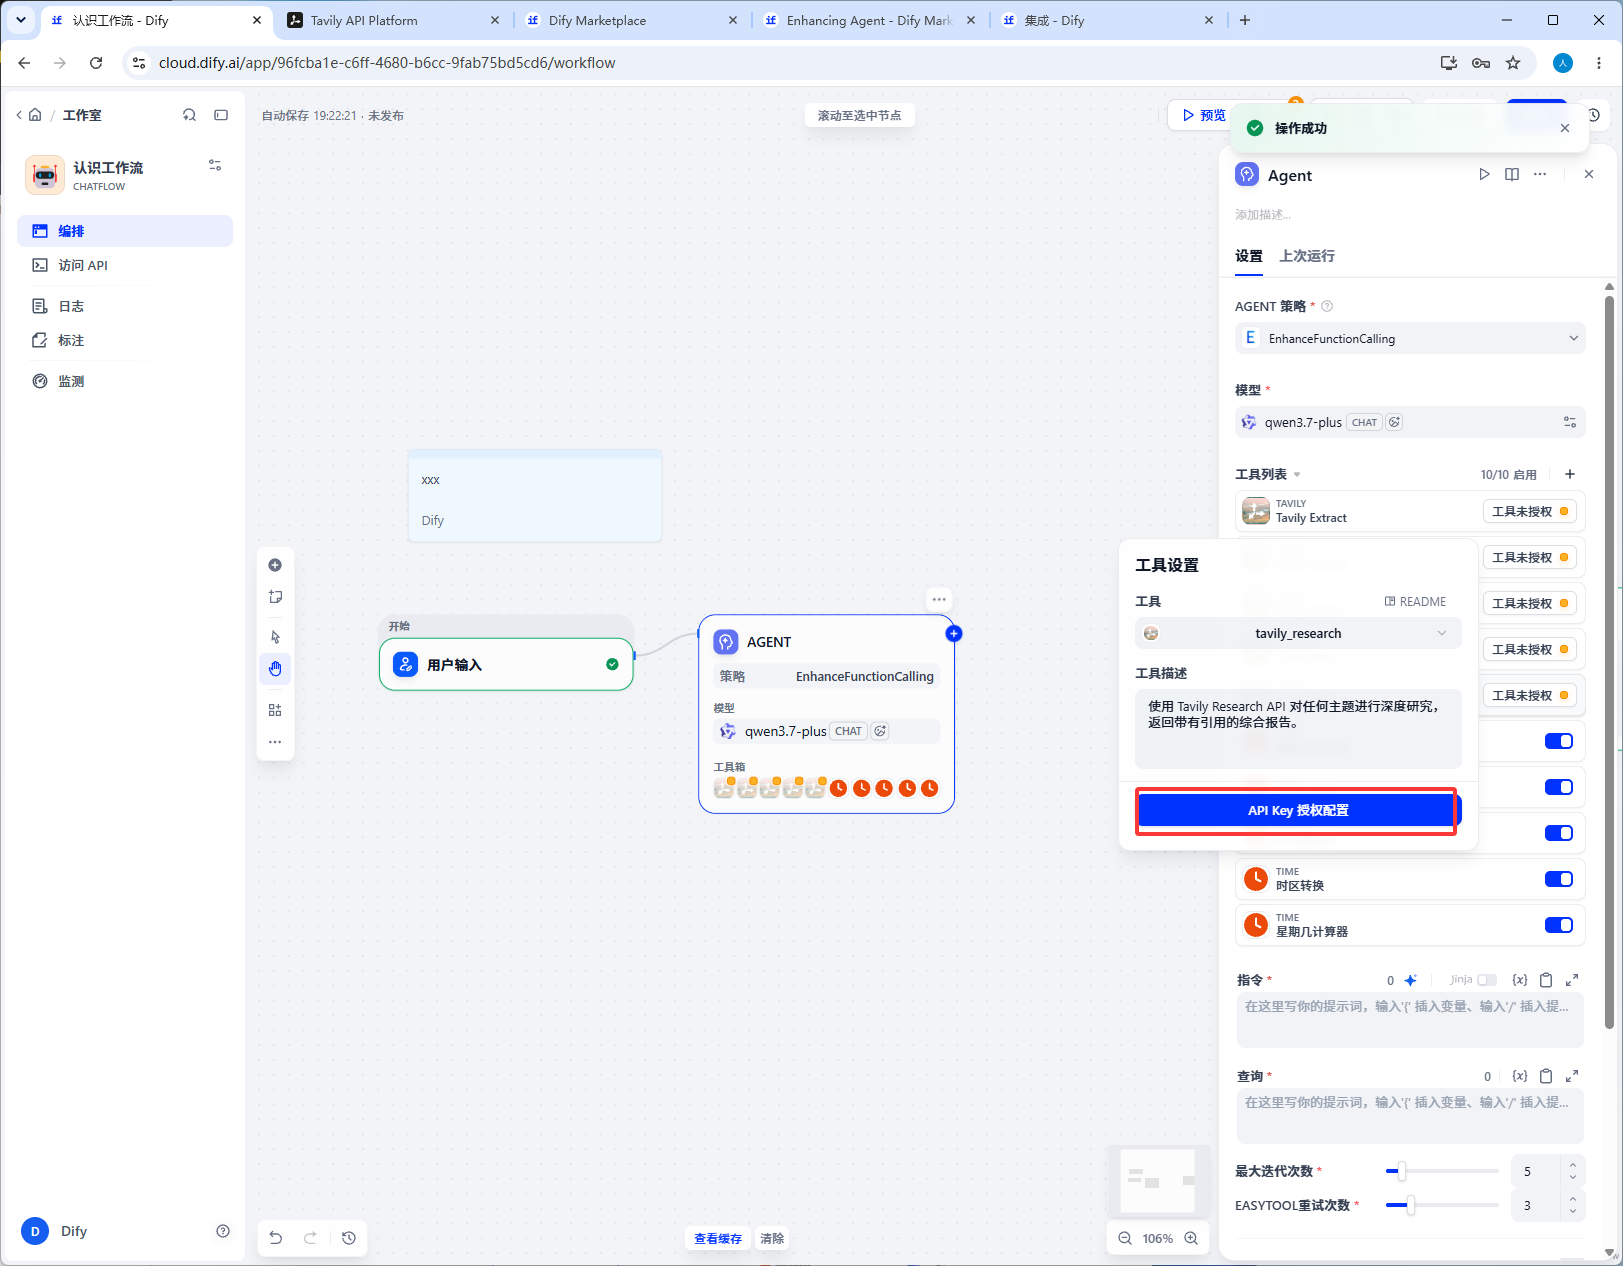1623x1266 pixels.
Task: Add a tool with the 工具列表 plus icon
Action: (1570, 474)
